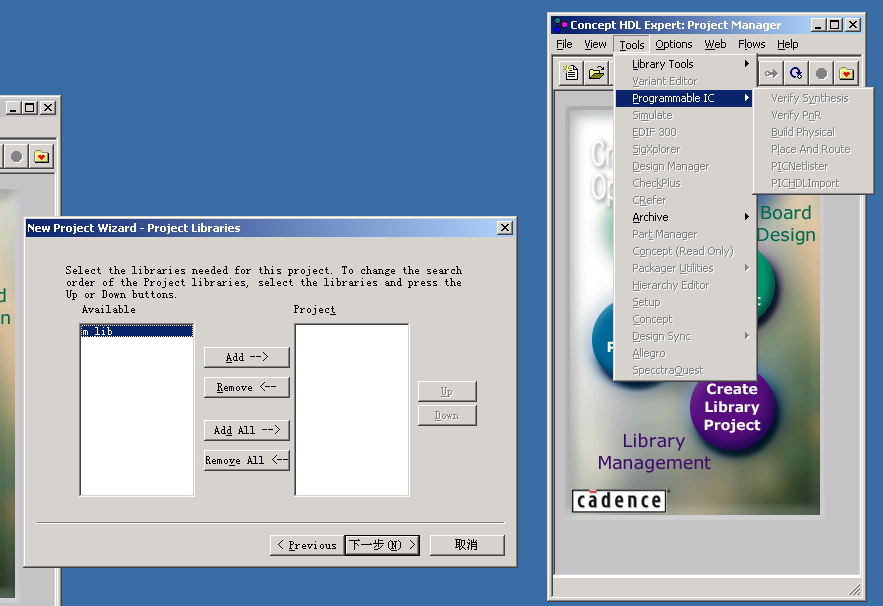Open the Web menu

click(x=715, y=44)
